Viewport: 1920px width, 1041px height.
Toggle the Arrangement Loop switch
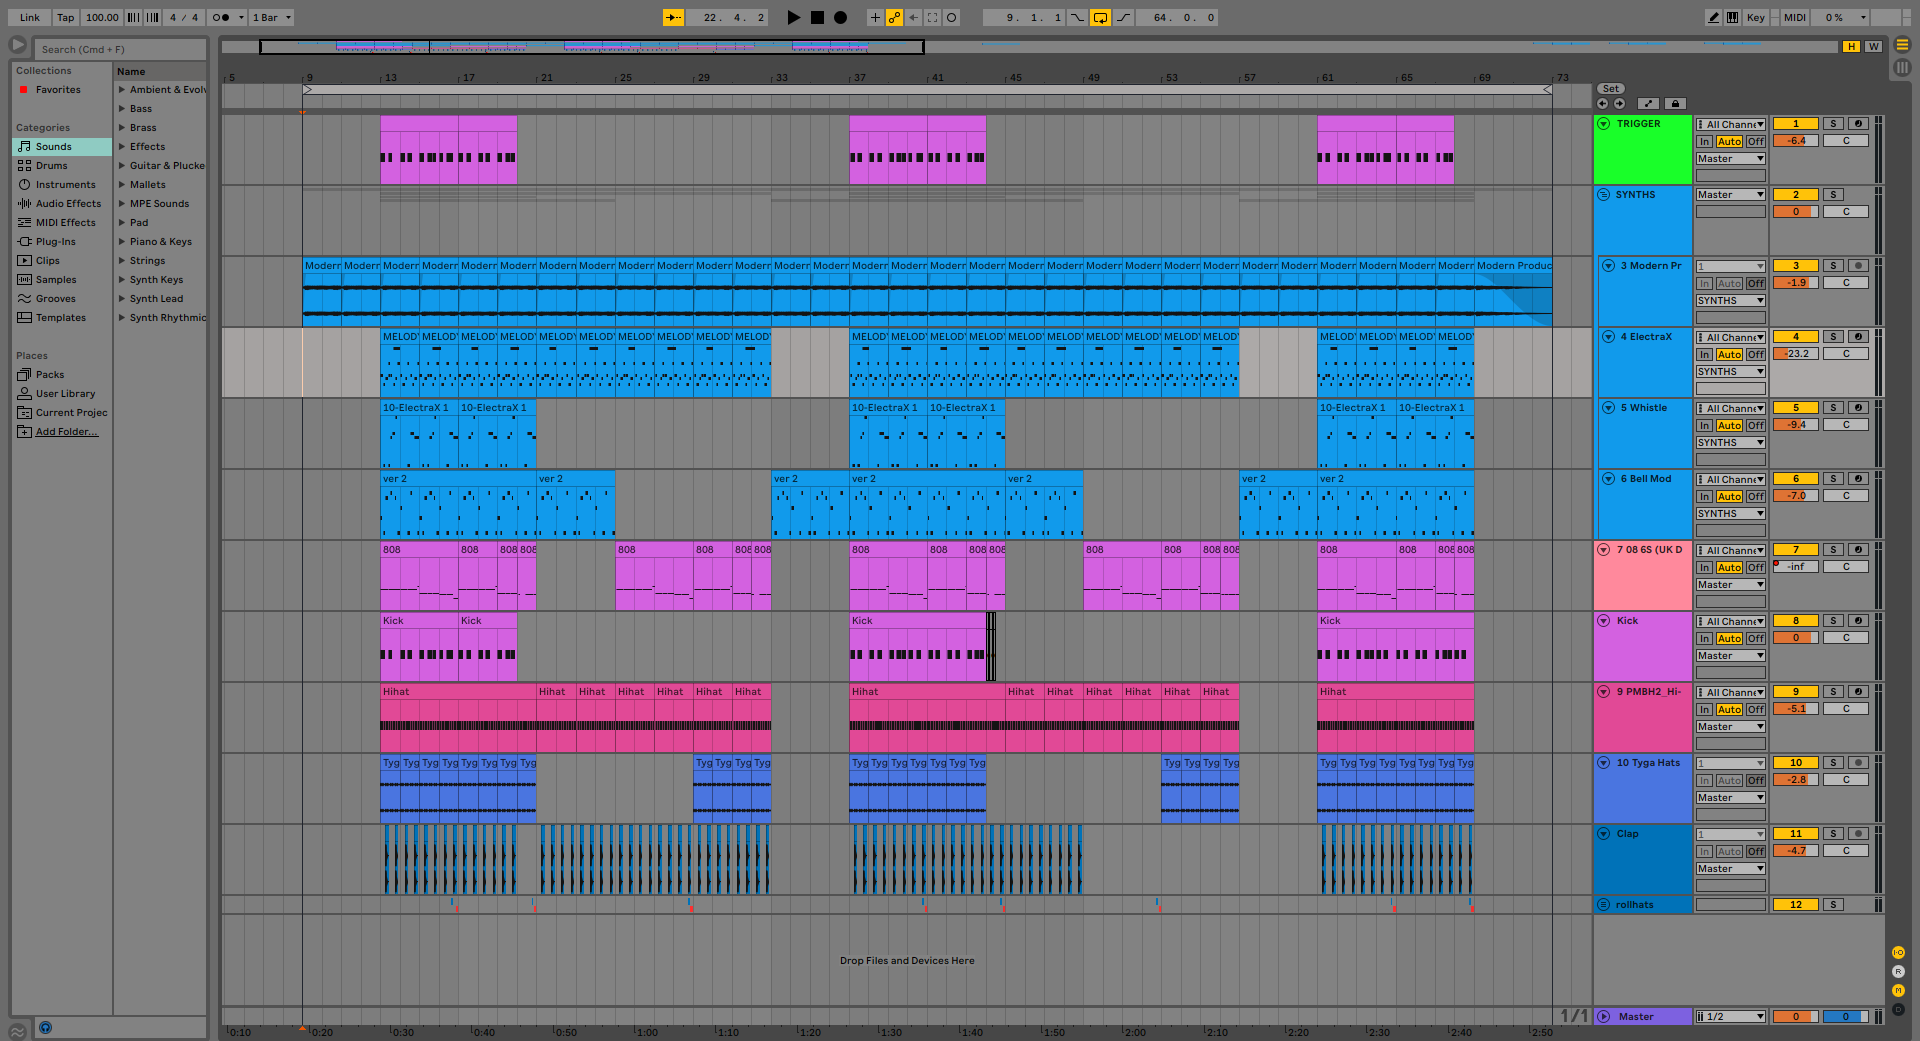pyautogui.click(x=1100, y=17)
